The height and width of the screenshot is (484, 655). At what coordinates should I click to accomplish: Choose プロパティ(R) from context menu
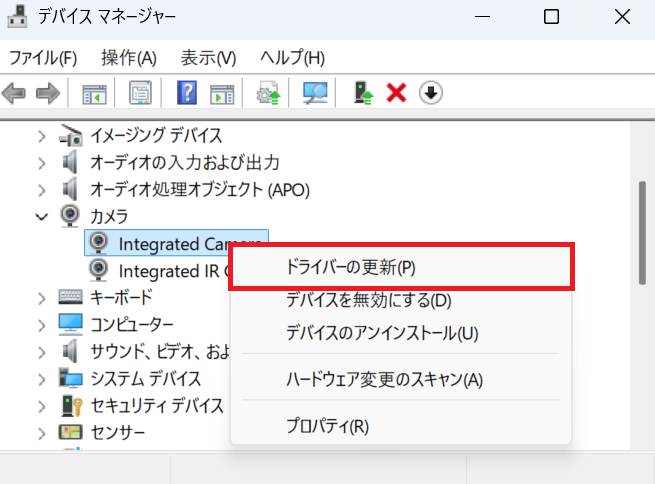pyautogui.click(x=401, y=426)
